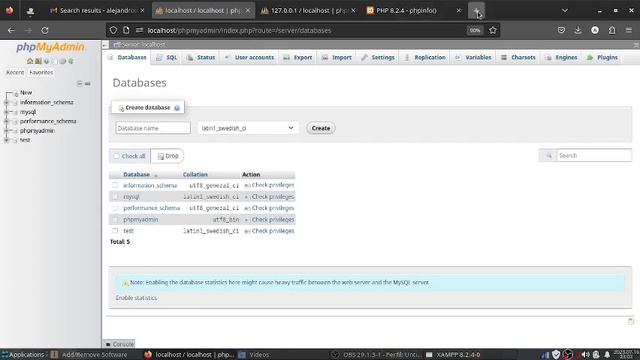The height and width of the screenshot is (360, 640).
Task: Open Plugins tab
Action: pos(602,58)
